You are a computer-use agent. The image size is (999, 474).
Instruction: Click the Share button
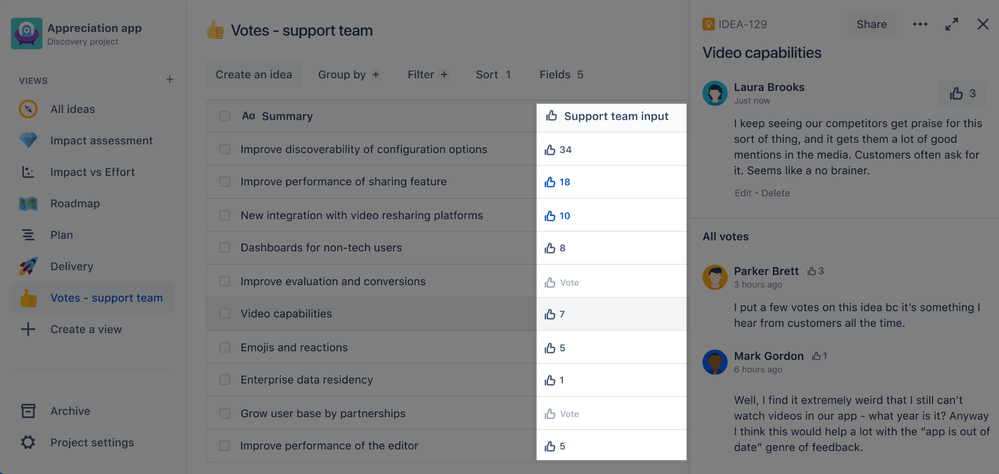[x=871, y=24]
